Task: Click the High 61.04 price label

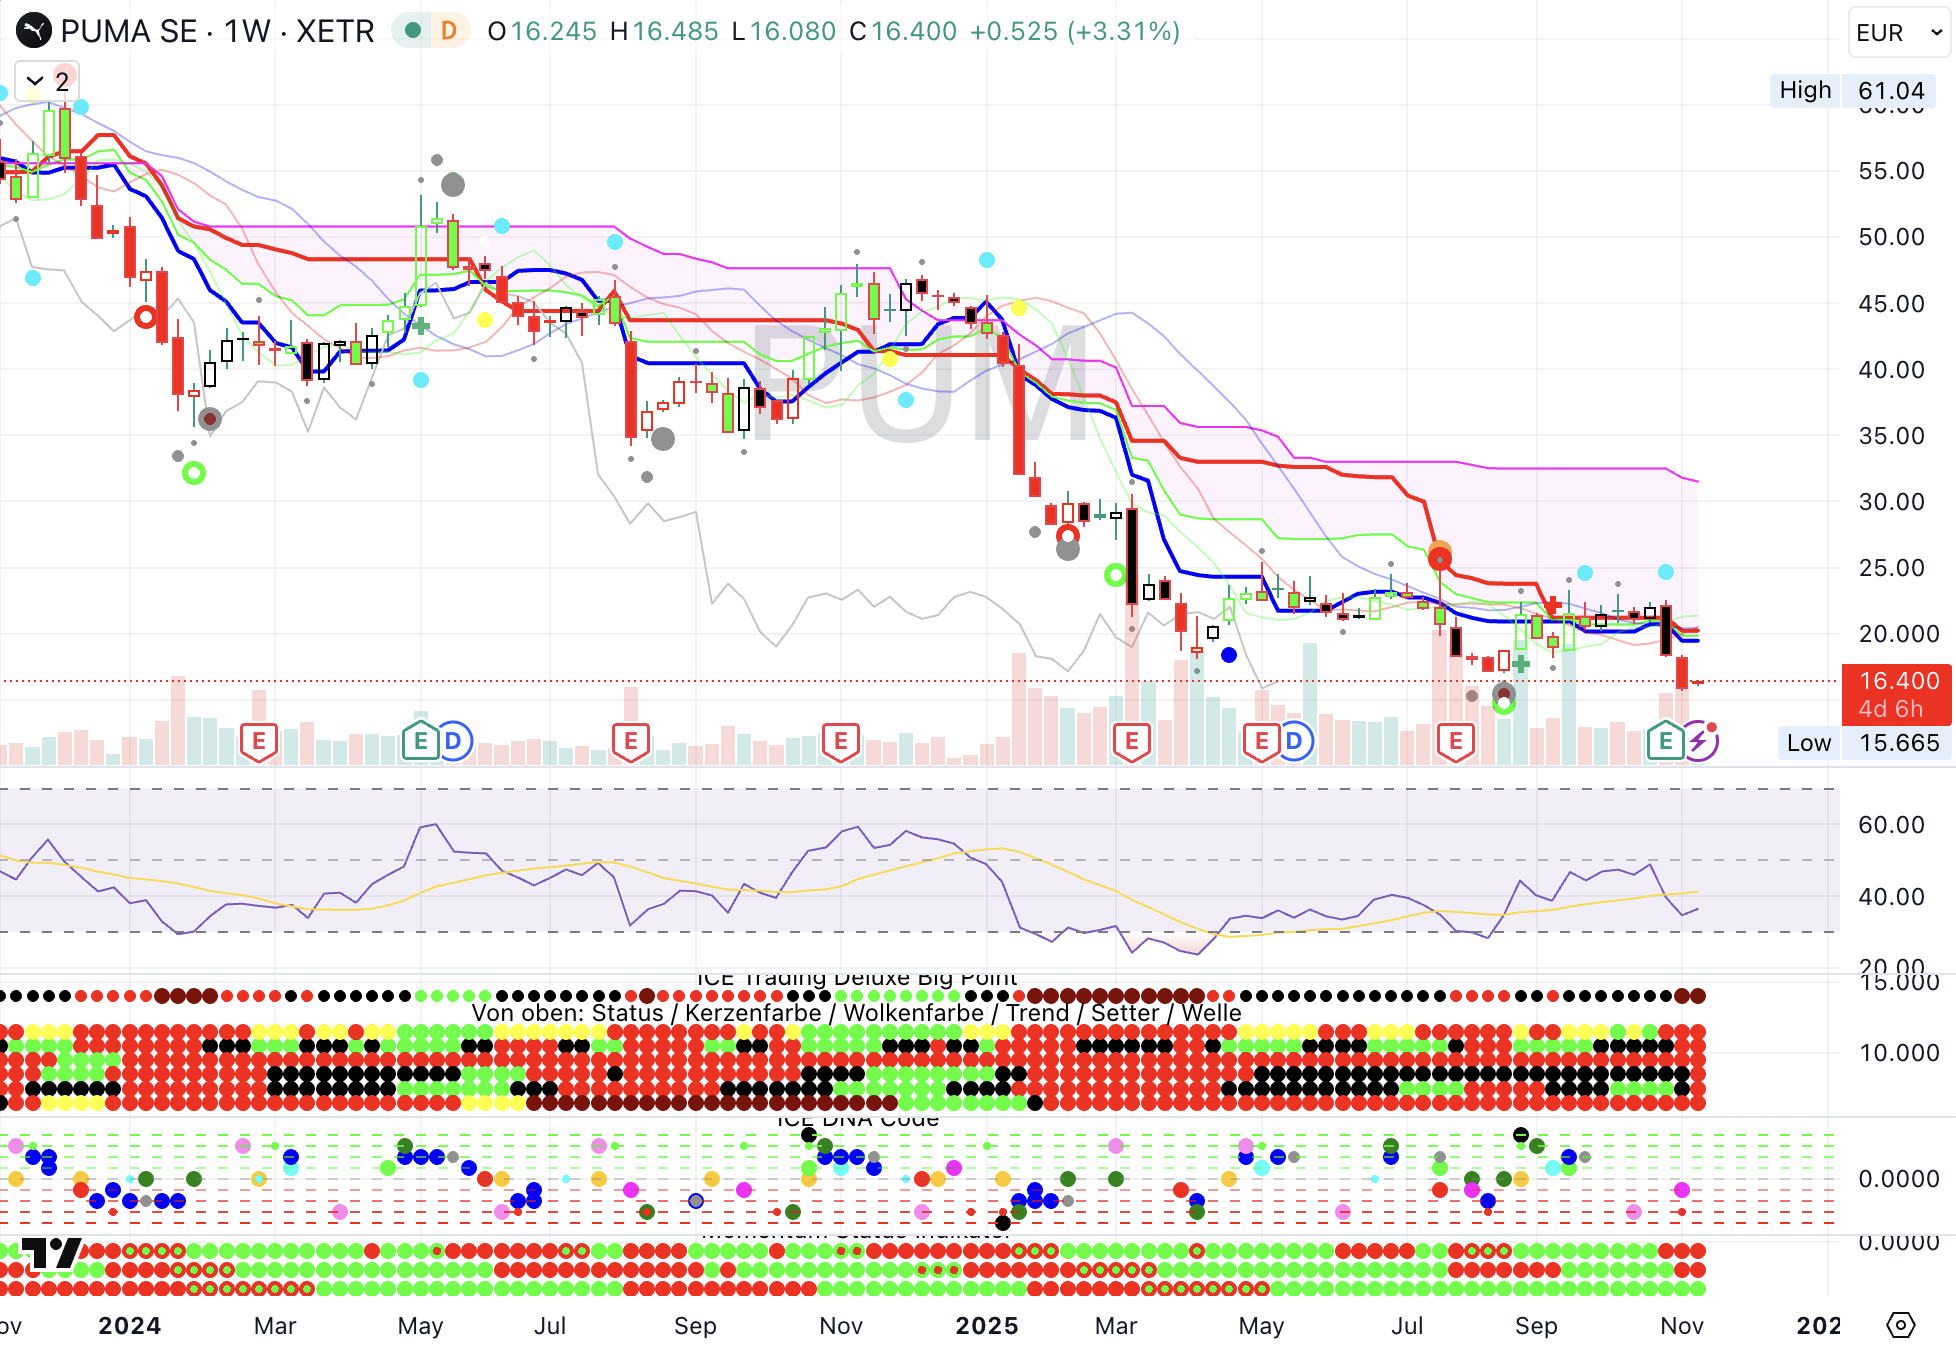Action: 1852,90
